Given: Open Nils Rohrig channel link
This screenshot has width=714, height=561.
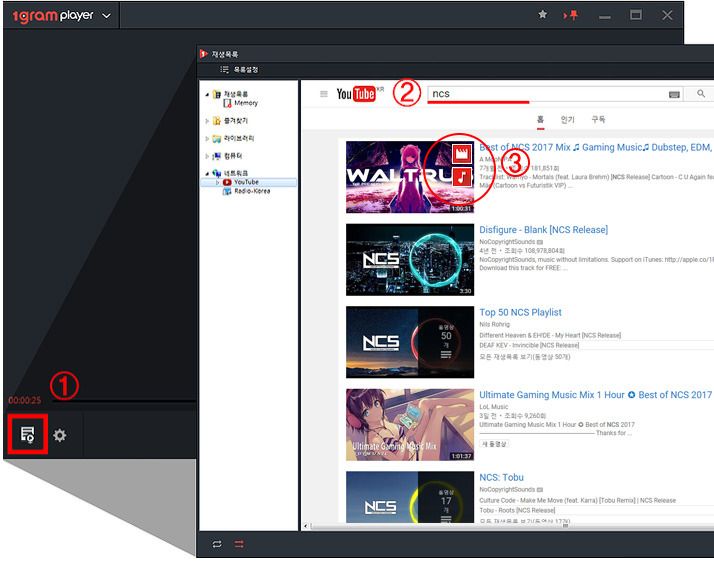Looking at the screenshot, I should point(495,324).
